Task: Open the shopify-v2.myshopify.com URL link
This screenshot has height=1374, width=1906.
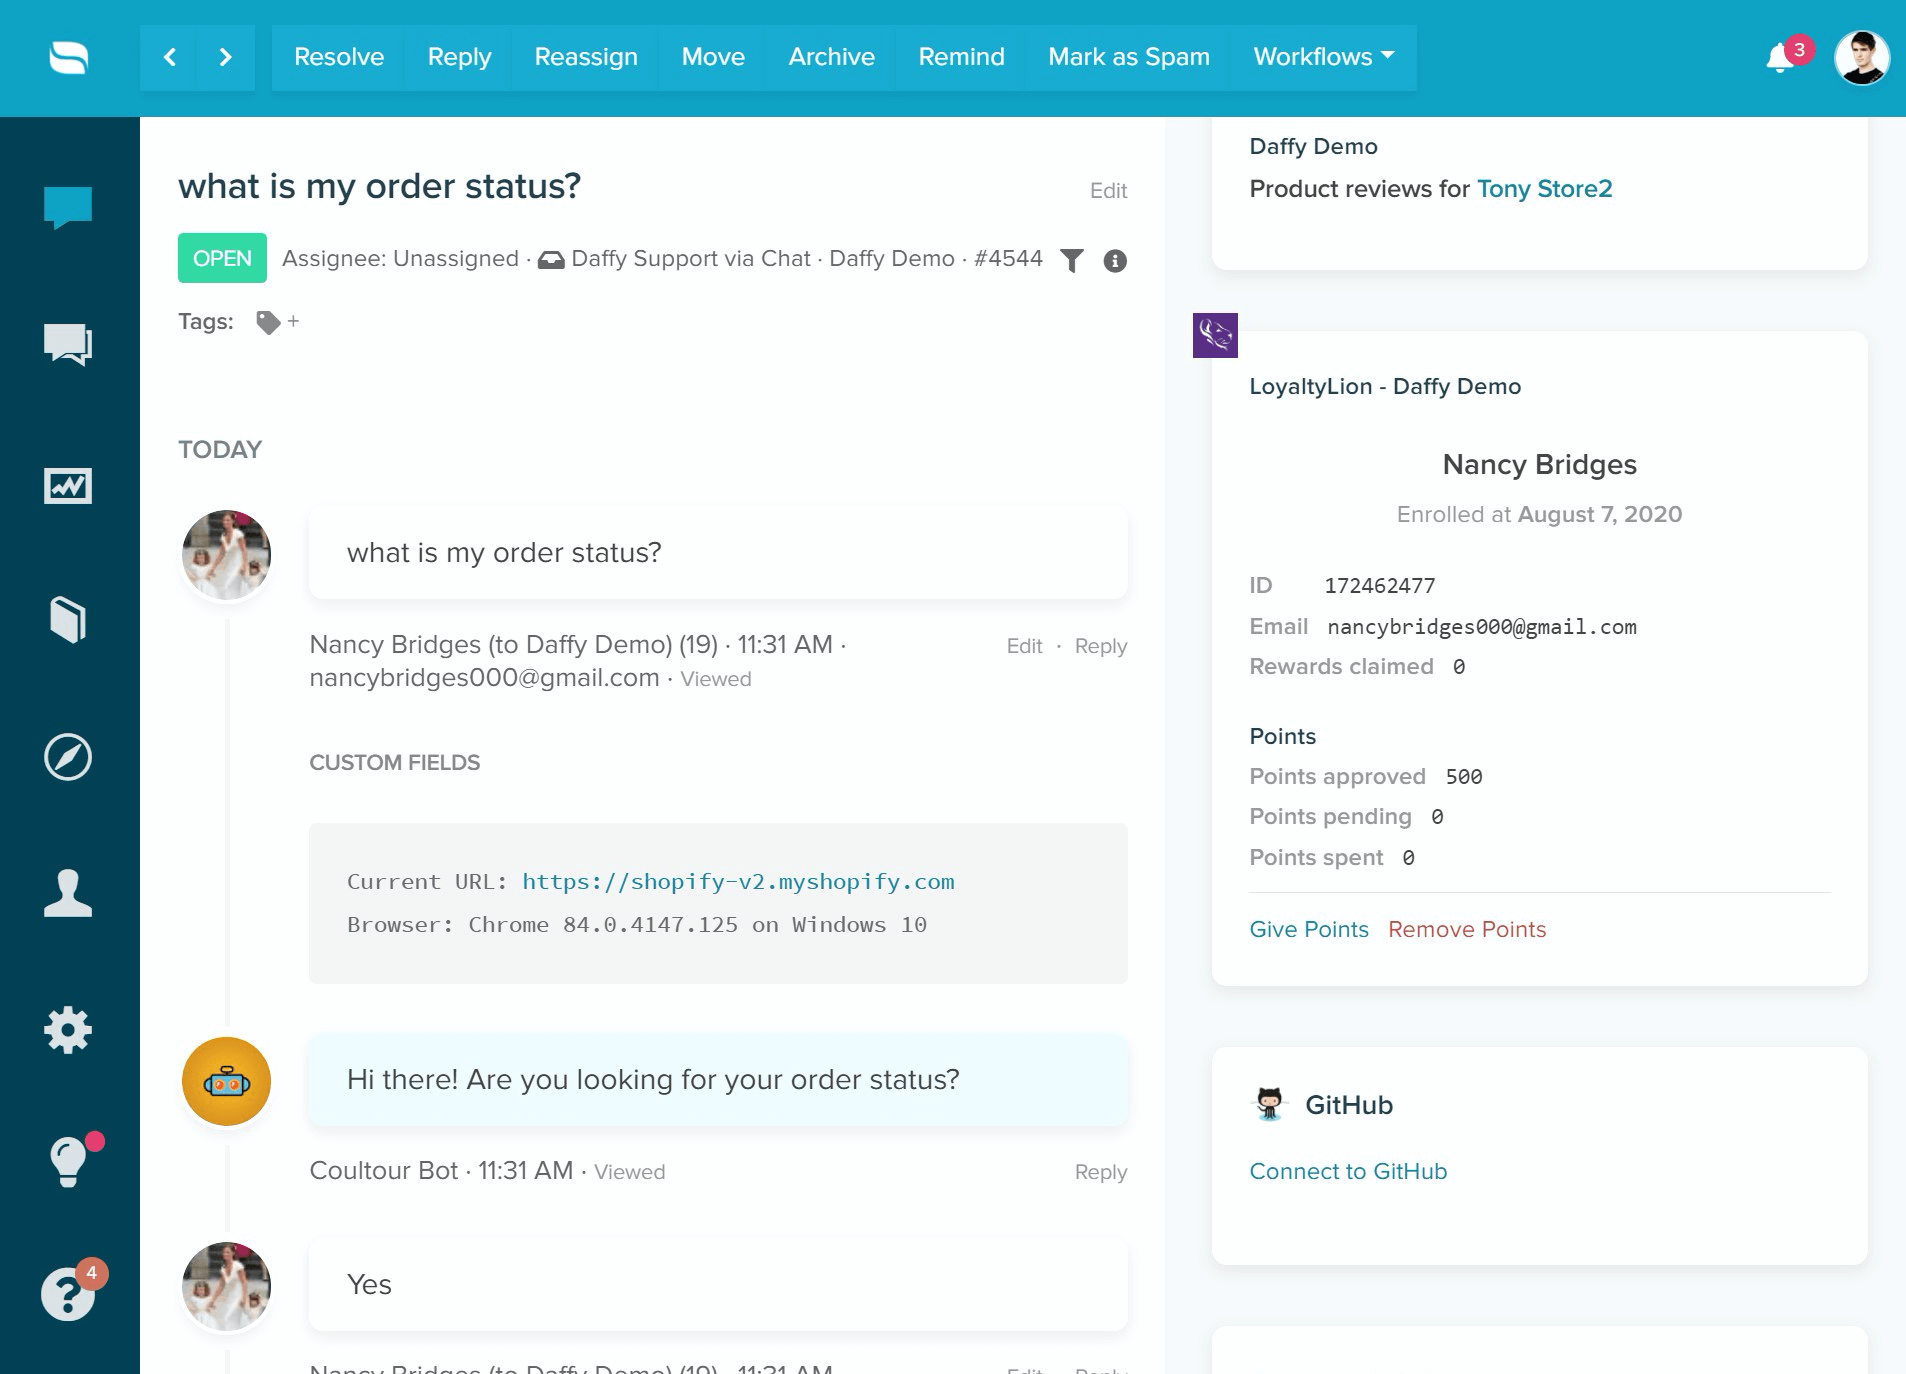Action: click(x=738, y=882)
